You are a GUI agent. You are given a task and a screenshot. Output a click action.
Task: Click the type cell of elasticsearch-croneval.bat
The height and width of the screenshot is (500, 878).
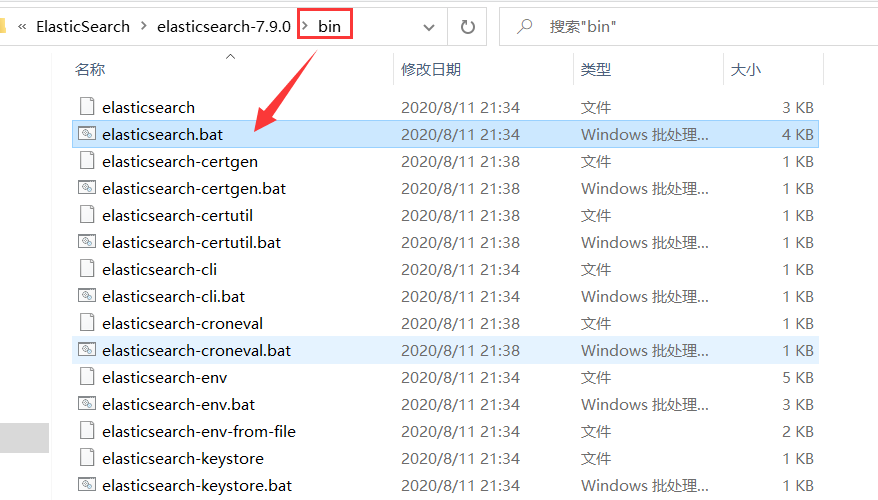[645, 351]
